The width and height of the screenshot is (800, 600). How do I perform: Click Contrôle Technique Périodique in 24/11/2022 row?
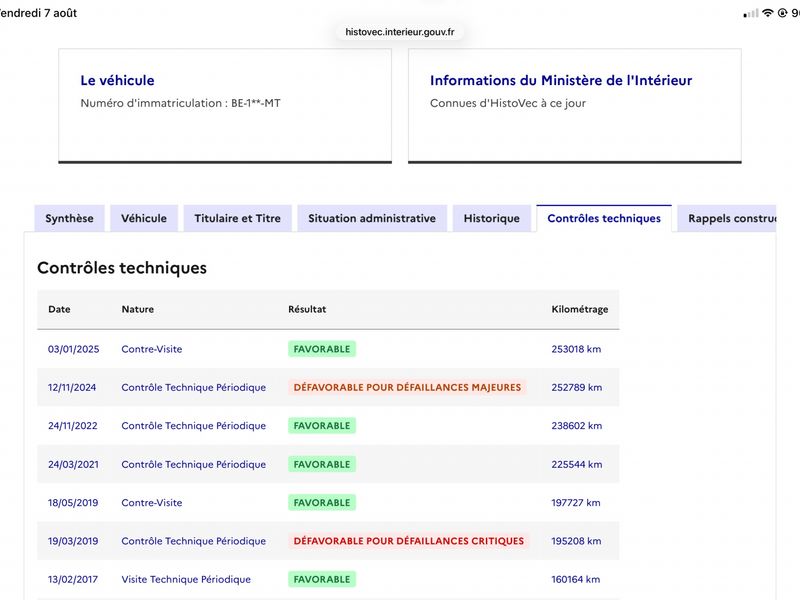(193, 426)
